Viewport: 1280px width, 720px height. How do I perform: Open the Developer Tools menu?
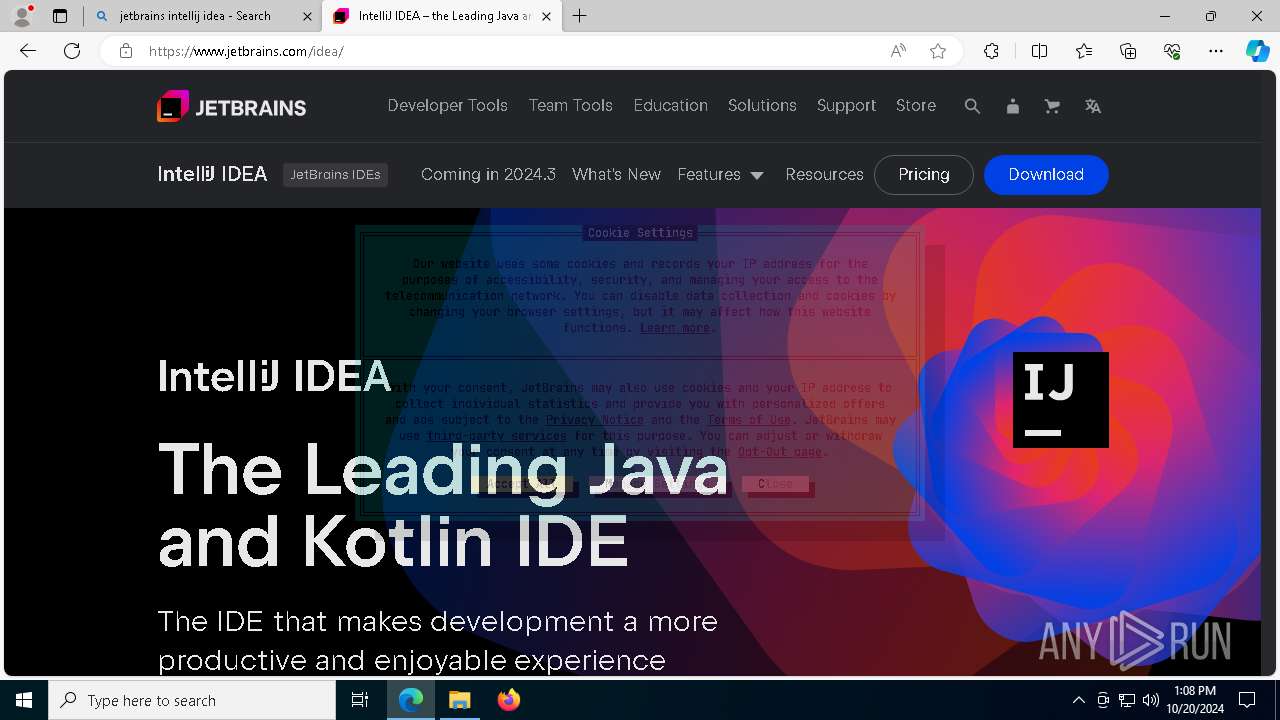[447, 106]
